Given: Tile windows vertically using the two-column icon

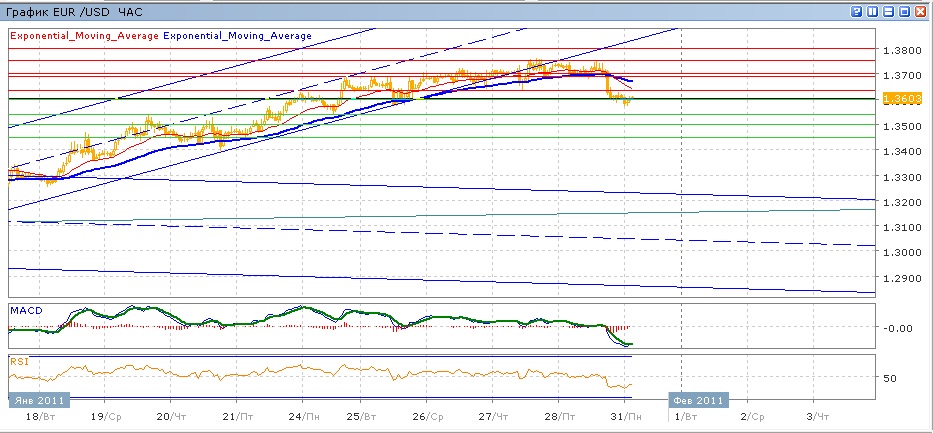Looking at the screenshot, I should pos(873,11).
